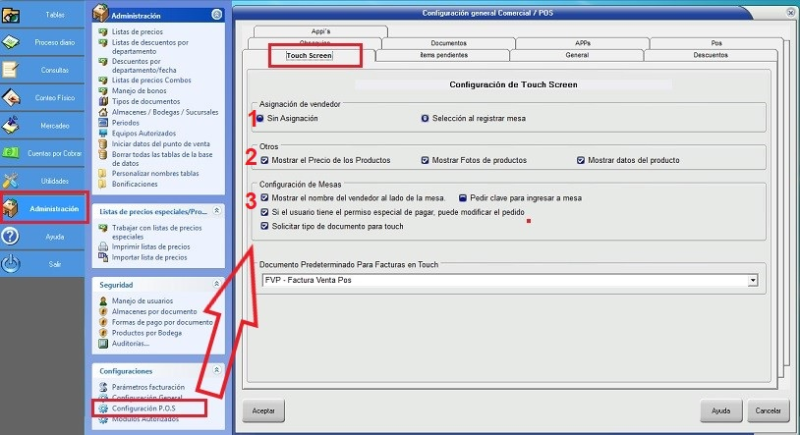Click the Ayuda question mark icon

12,237
